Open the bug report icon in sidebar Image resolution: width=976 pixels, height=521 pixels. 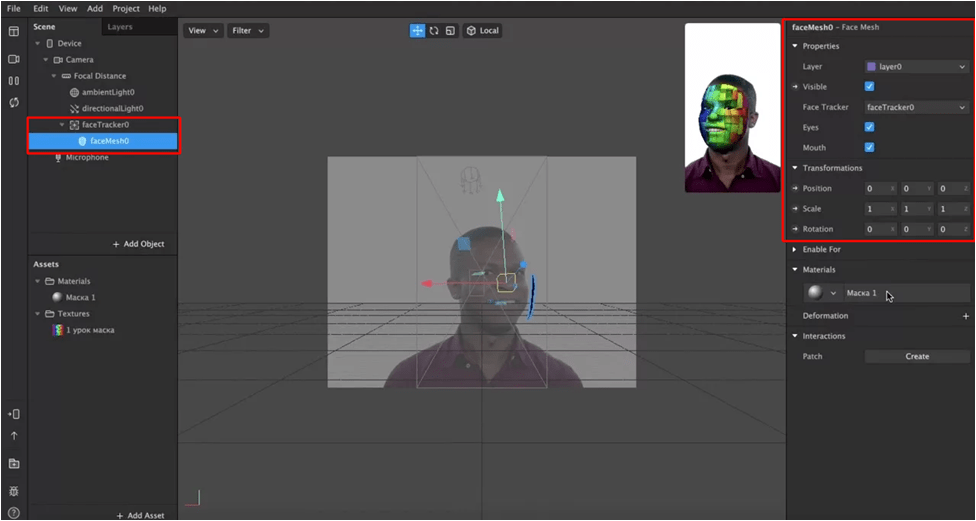(x=14, y=491)
